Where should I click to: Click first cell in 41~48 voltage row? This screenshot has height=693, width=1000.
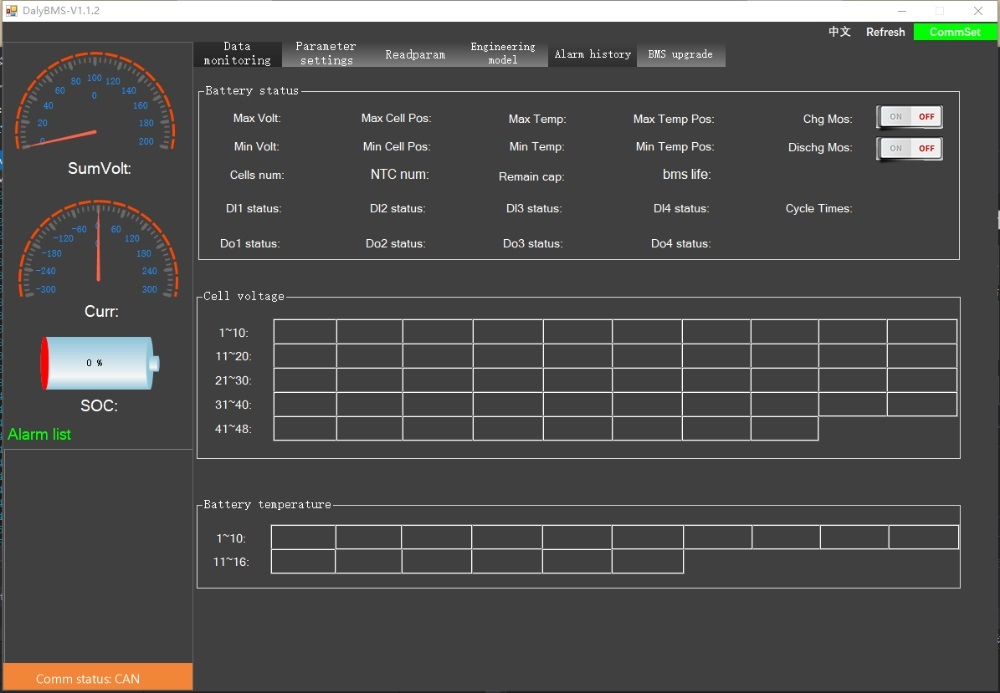(x=305, y=429)
